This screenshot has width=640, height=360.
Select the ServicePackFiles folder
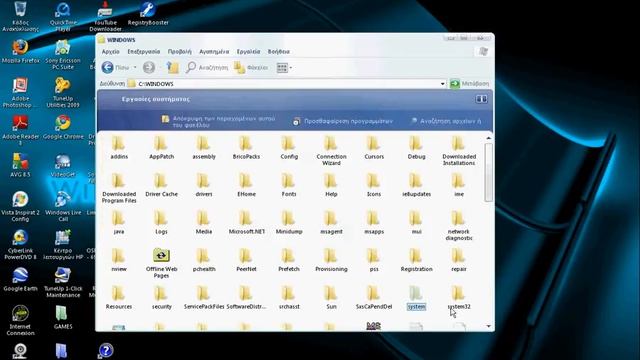tap(204, 298)
